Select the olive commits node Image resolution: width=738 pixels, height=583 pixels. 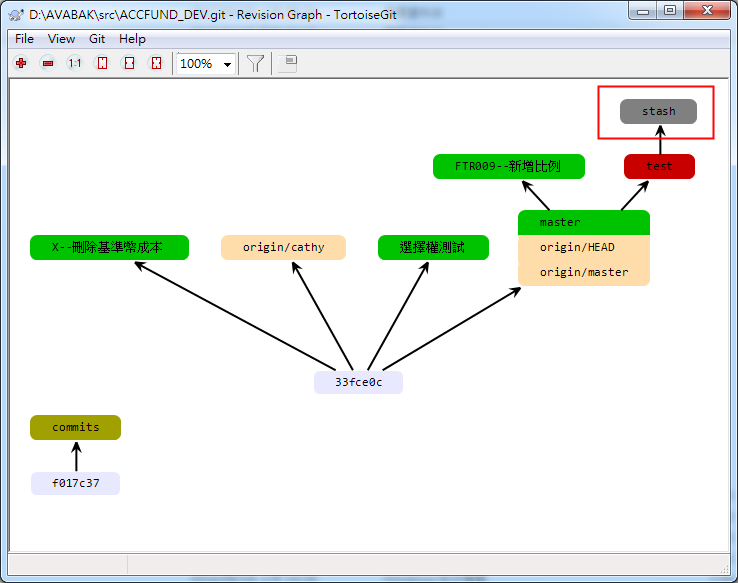coord(75,427)
